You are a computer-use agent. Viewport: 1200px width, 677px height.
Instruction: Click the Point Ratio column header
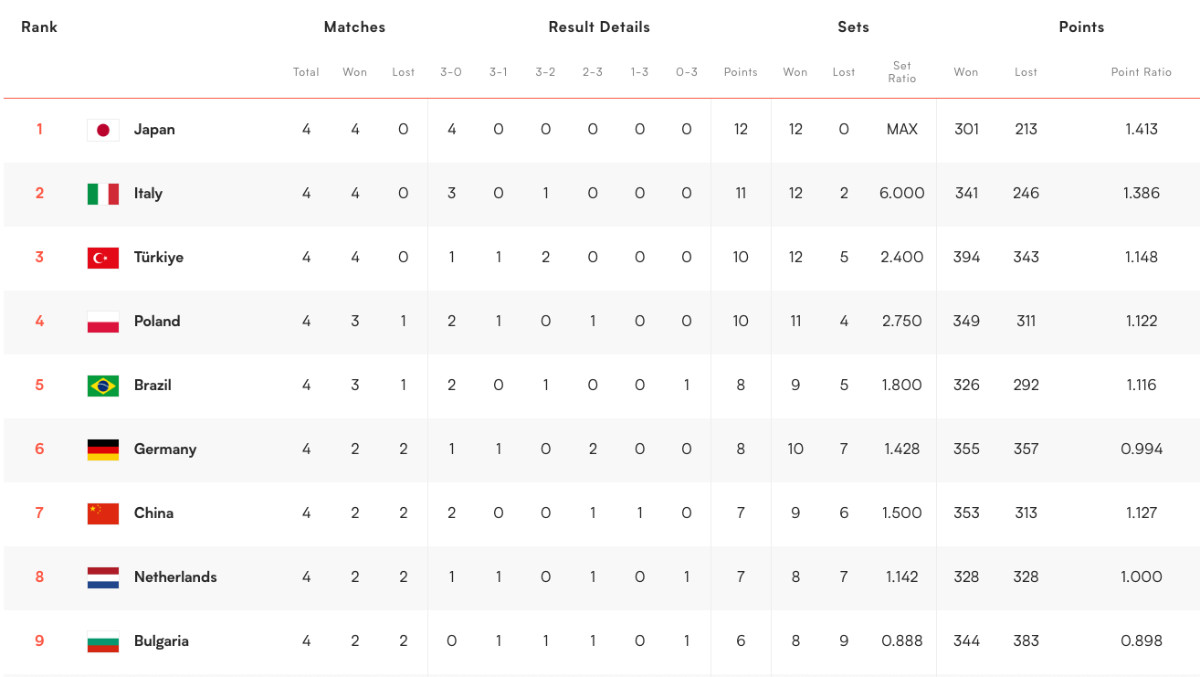click(x=1141, y=72)
